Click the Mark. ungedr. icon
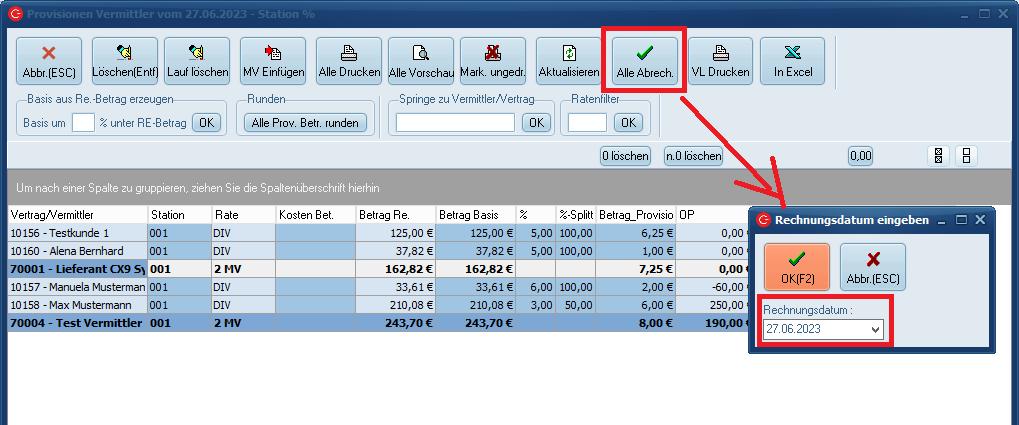 click(x=493, y=62)
